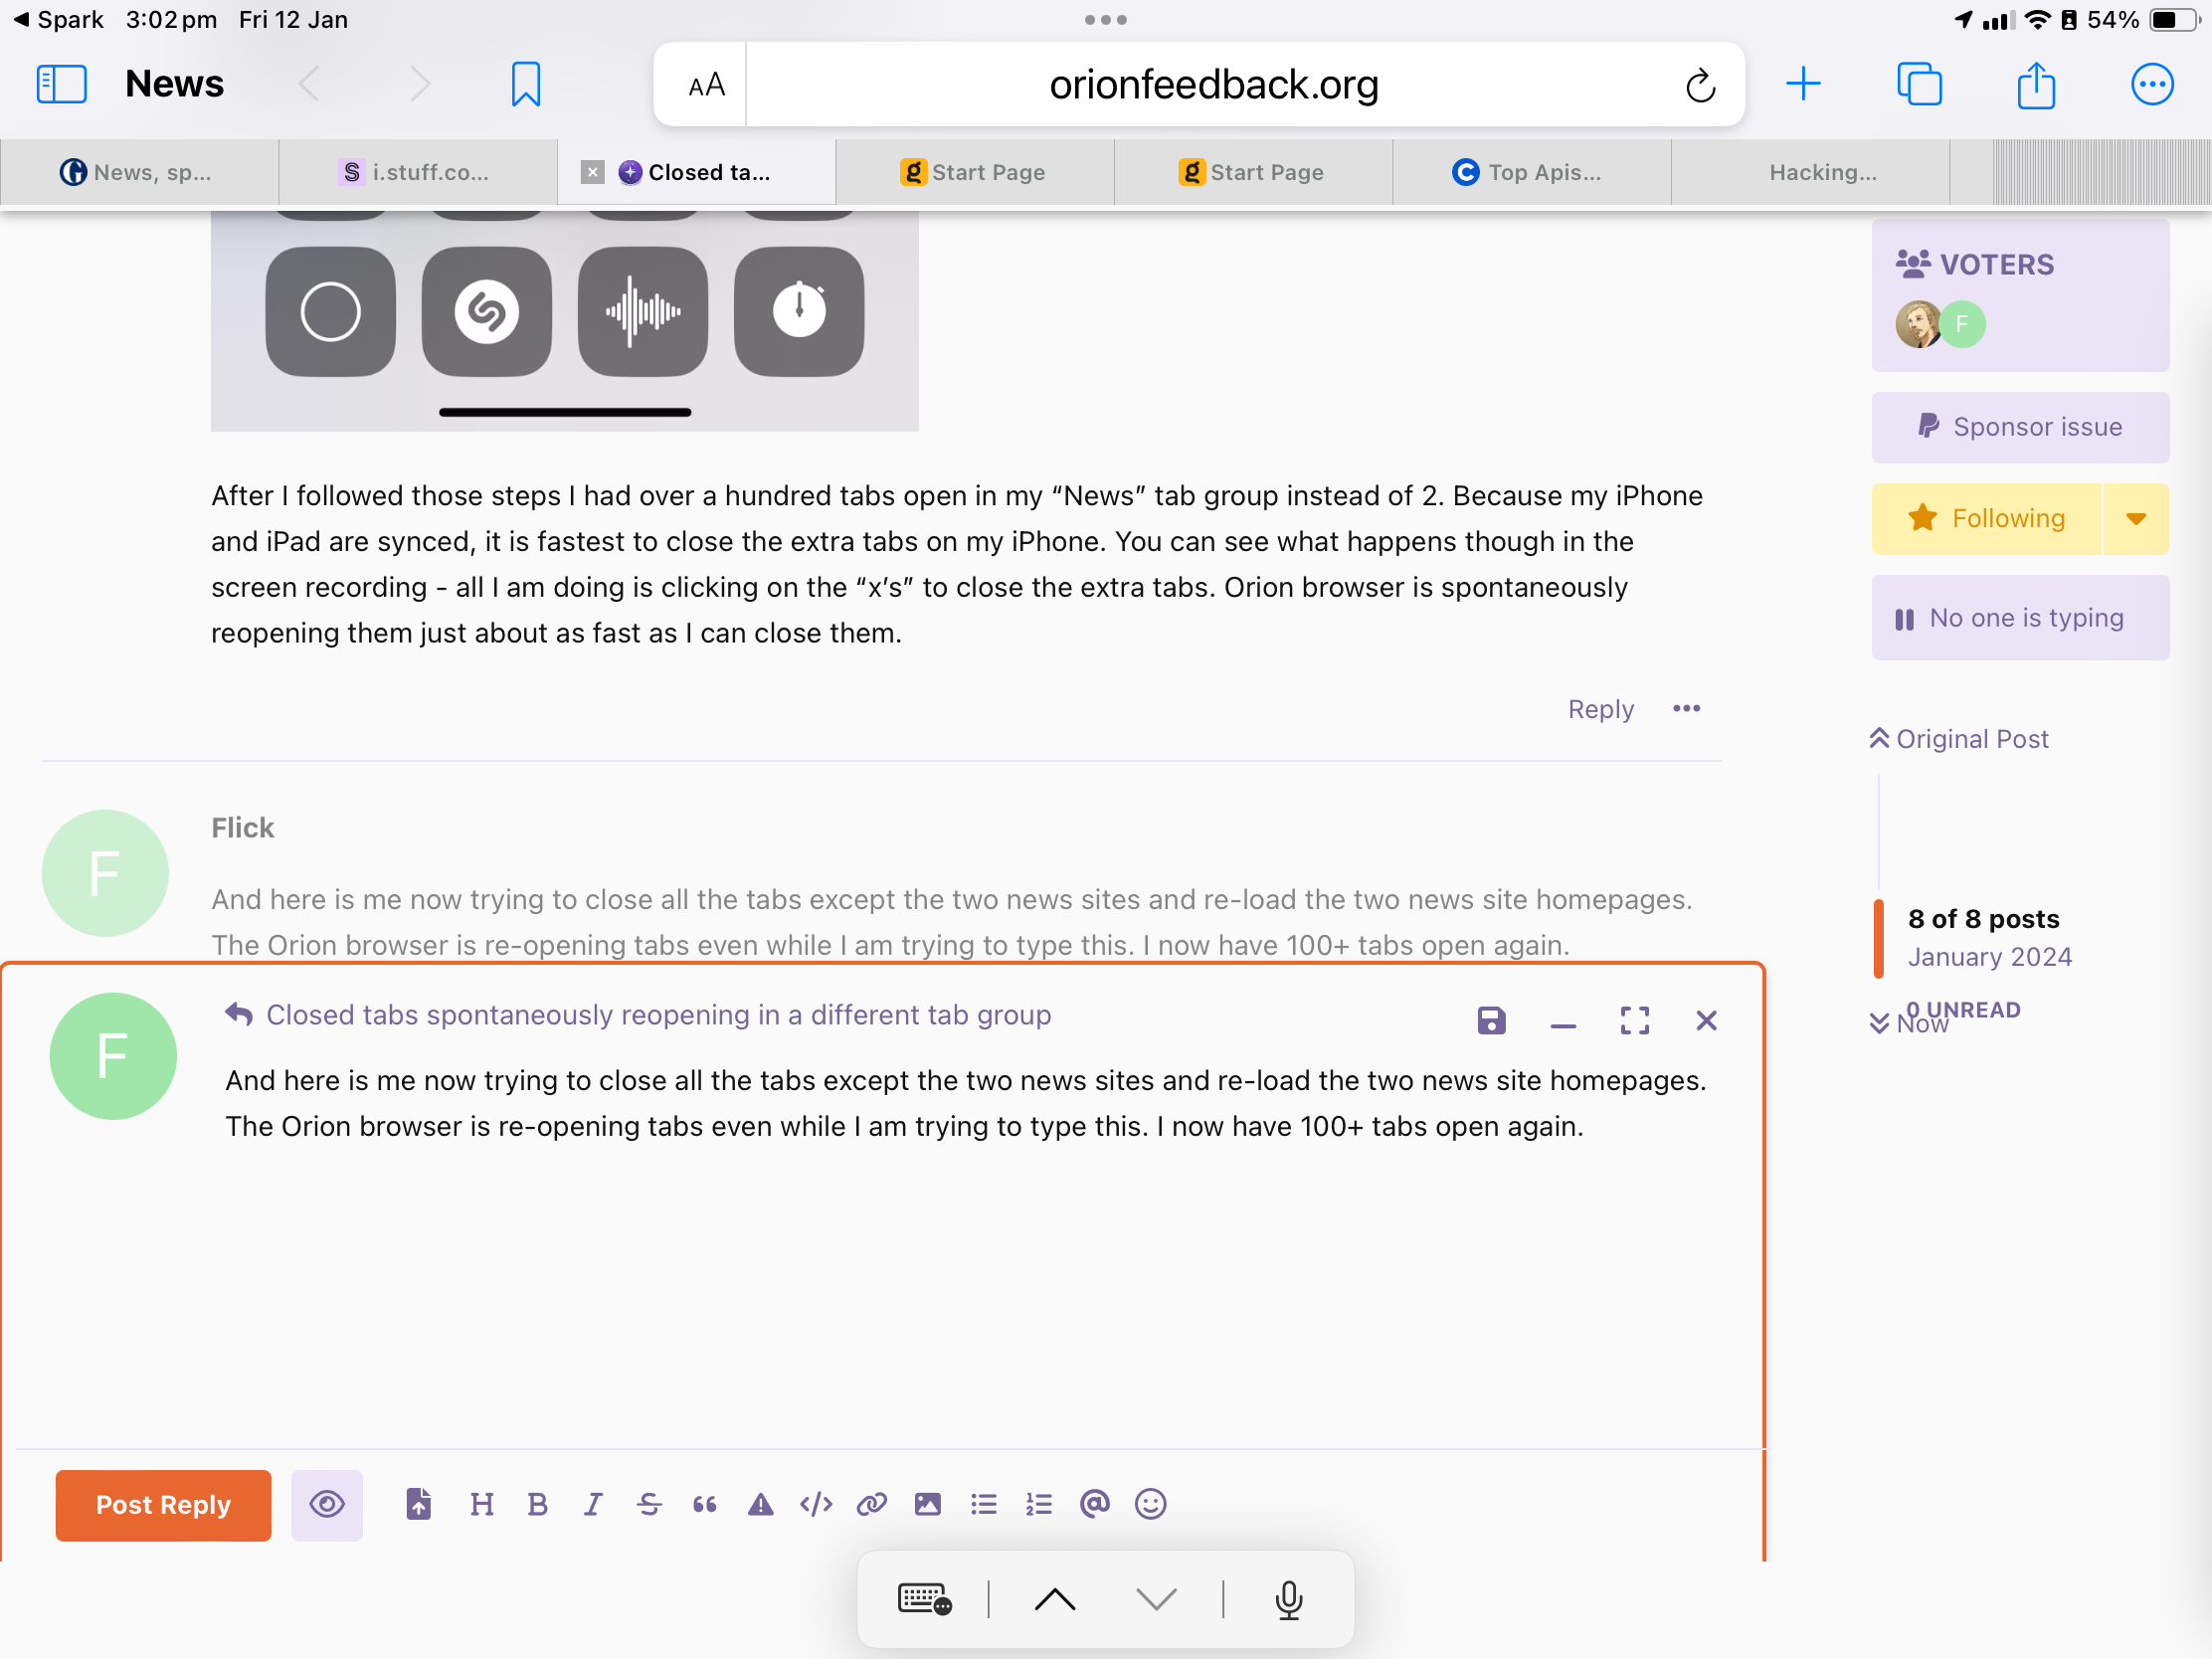Click the Bold formatting icon
Viewport: 2212px width, 1659px height.
click(x=538, y=1504)
